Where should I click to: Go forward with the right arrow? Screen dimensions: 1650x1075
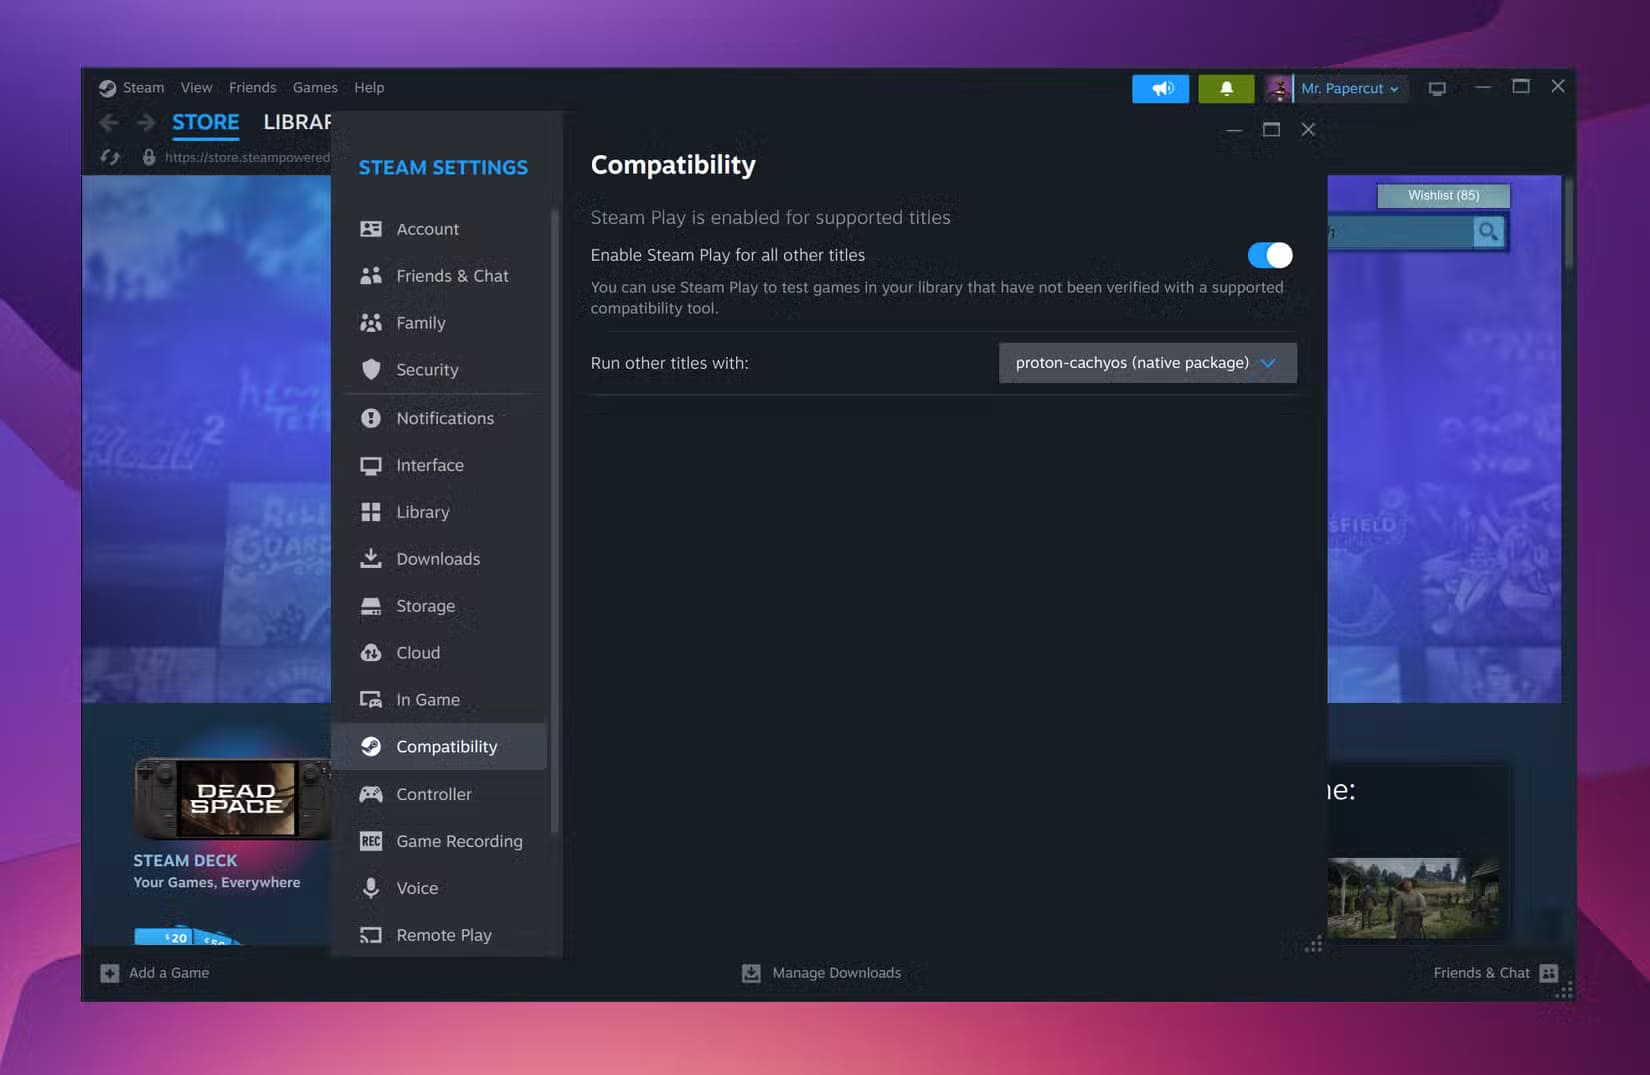click(x=146, y=122)
